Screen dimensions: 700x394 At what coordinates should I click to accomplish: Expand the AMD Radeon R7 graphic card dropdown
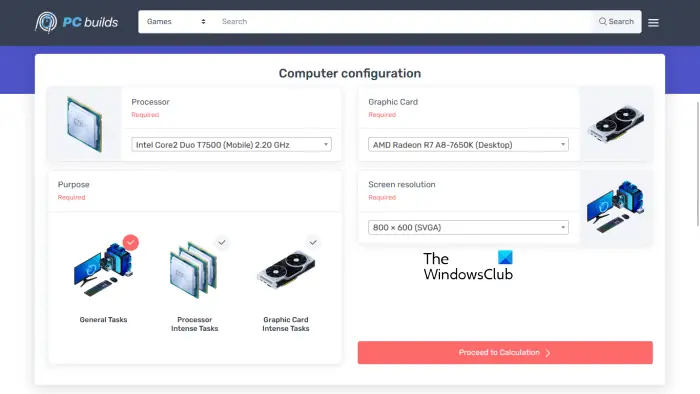tap(468, 145)
